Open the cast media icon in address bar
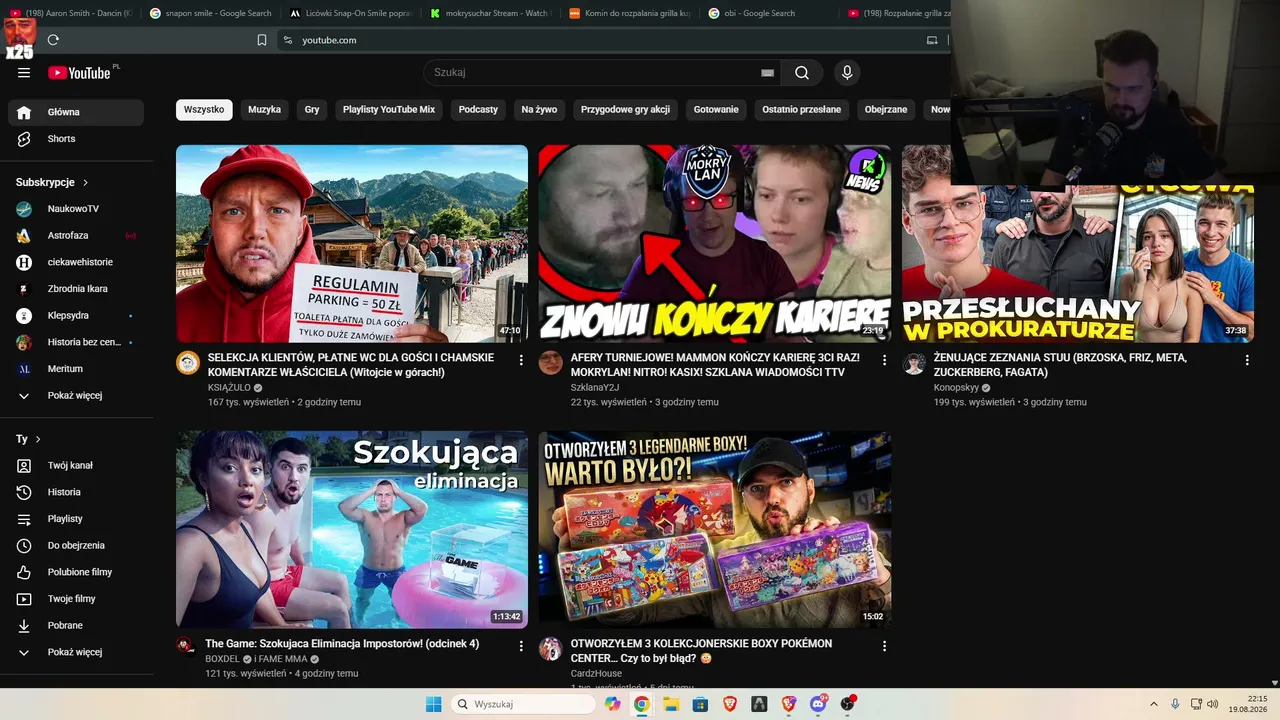Viewport: 1280px width, 720px height. click(x=932, y=40)
